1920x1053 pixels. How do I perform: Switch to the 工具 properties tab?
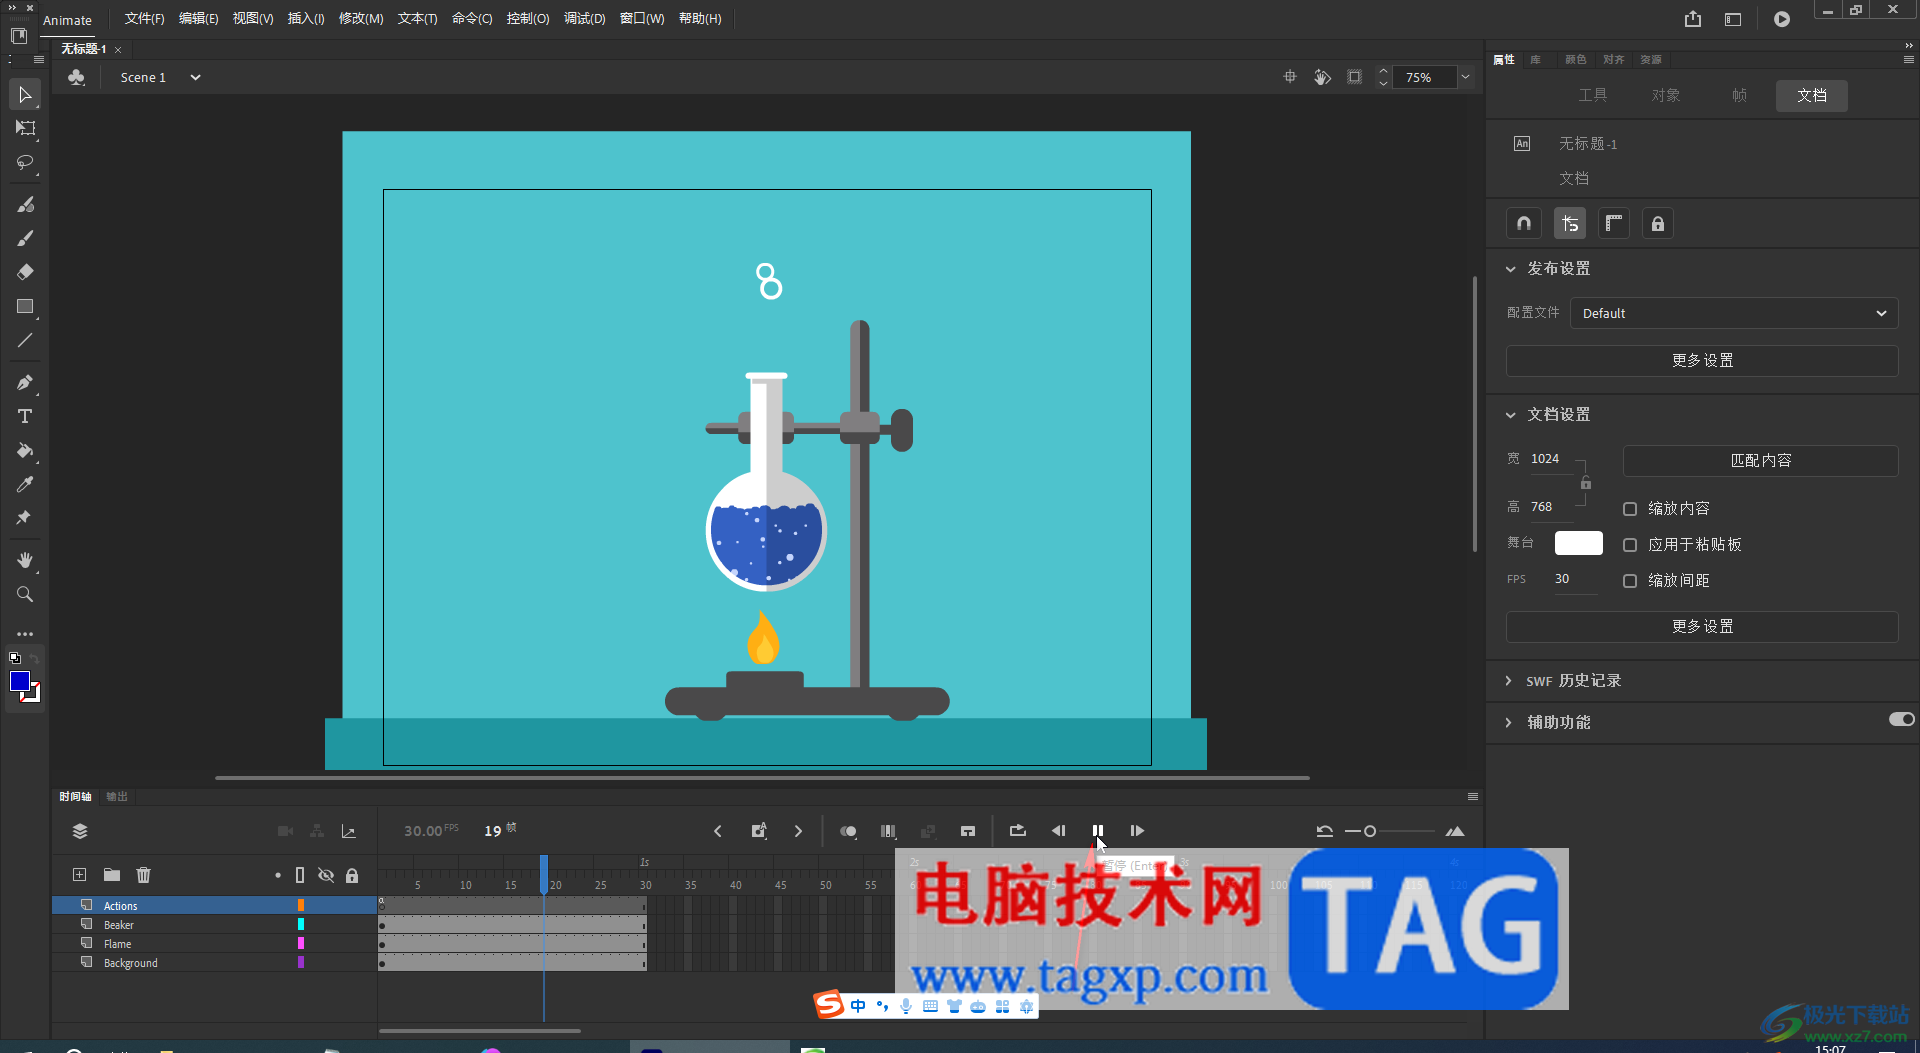[x=1593, y=95]
